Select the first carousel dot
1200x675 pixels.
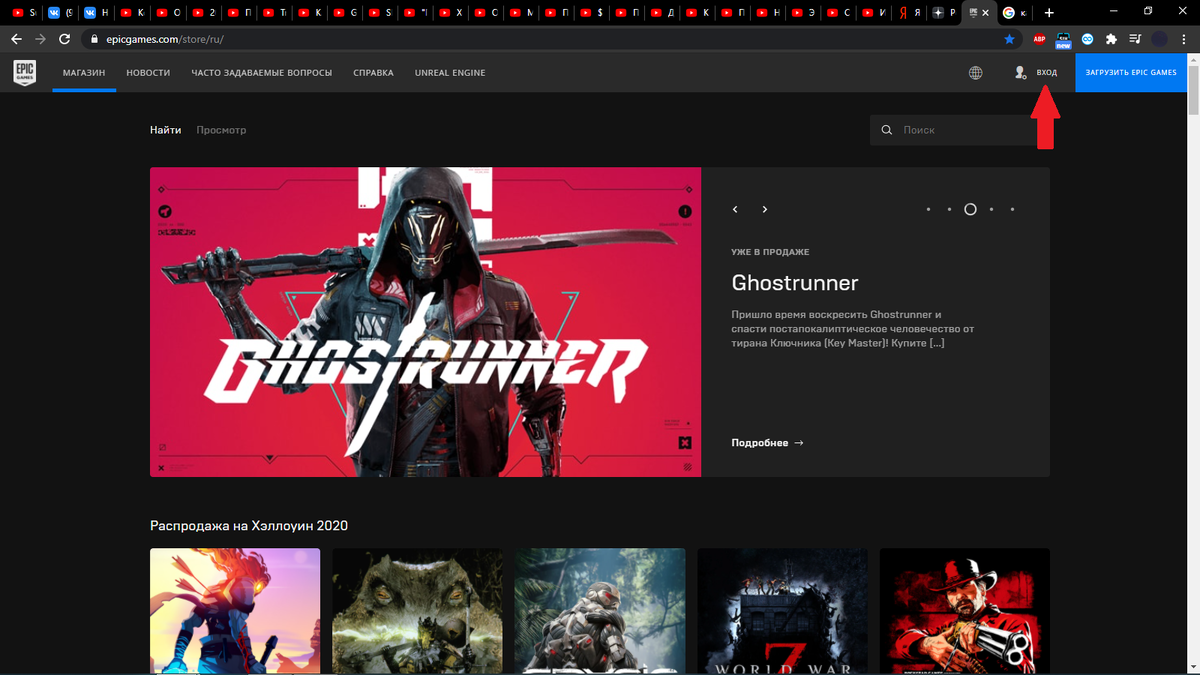click(928, 209)
